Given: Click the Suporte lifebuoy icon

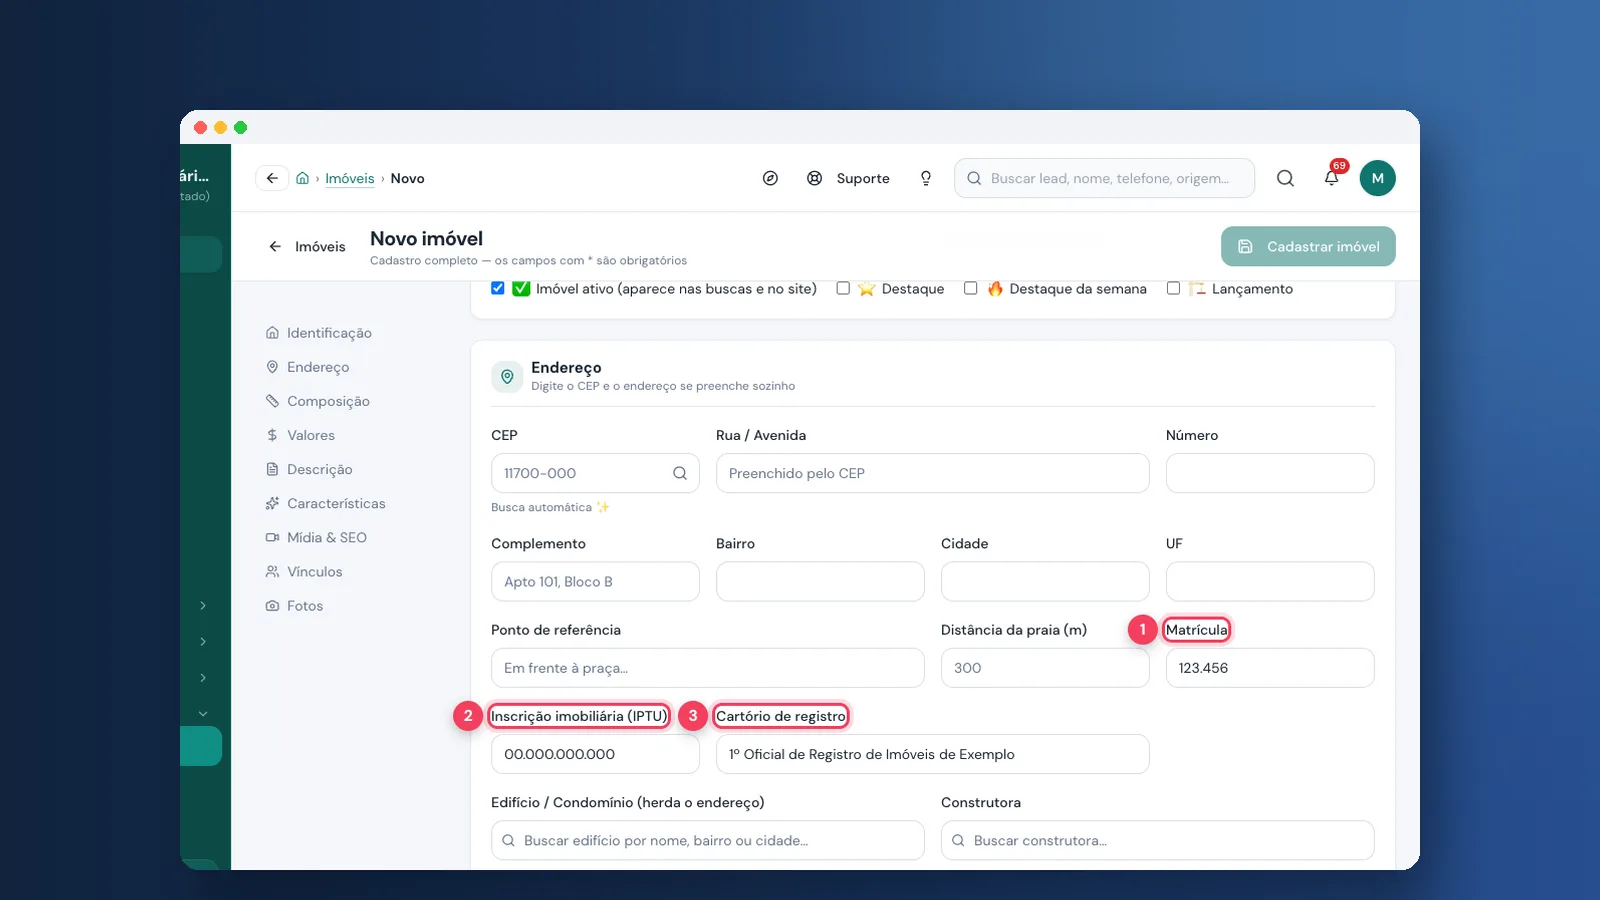Looking at the screenshot, I should click(x=815, y=178).
